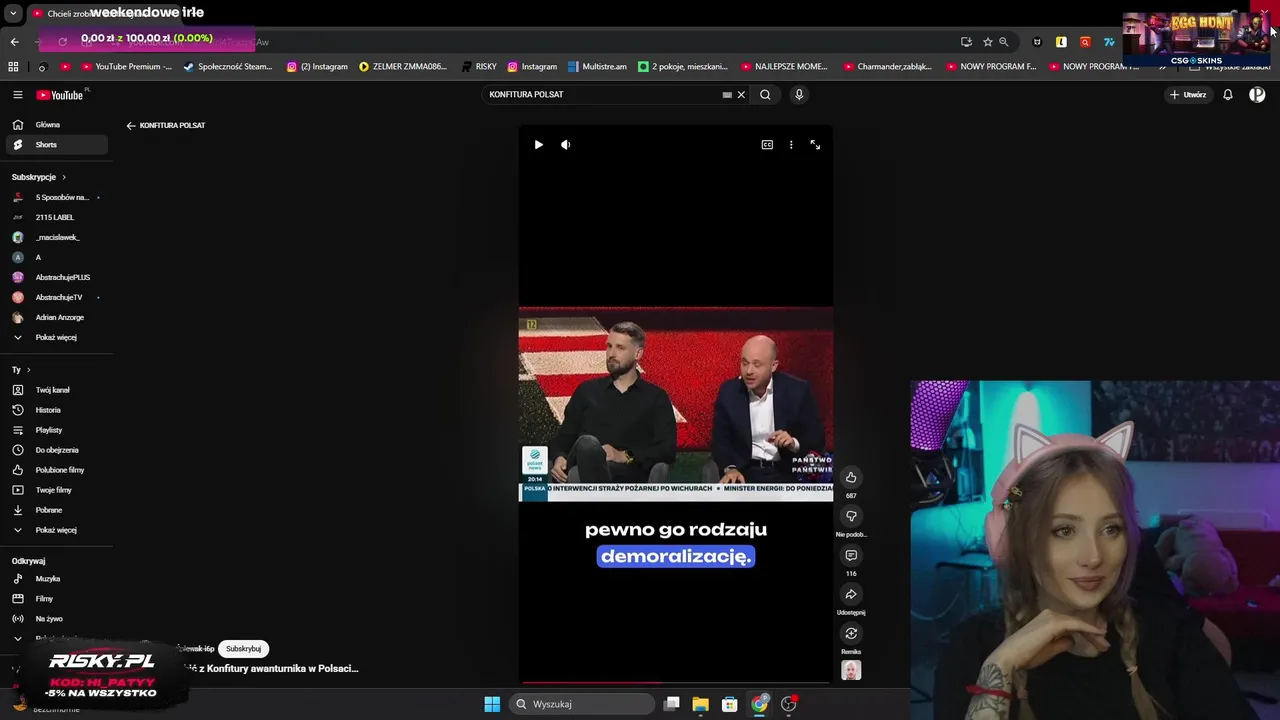Screen dimensions: 1280x720
Task: Open the browser tab search dropdown
Action: (13, 14)
